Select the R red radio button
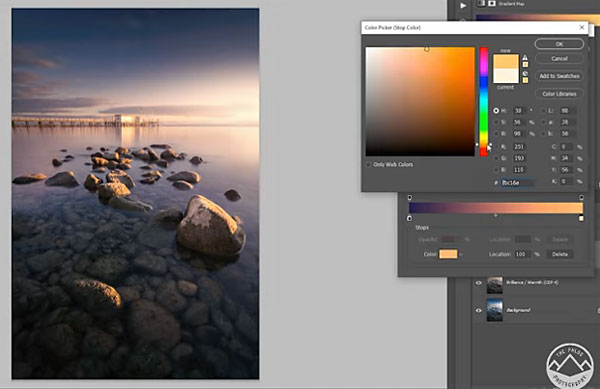Viewport: 600px width, 389px height. point(496,146)
